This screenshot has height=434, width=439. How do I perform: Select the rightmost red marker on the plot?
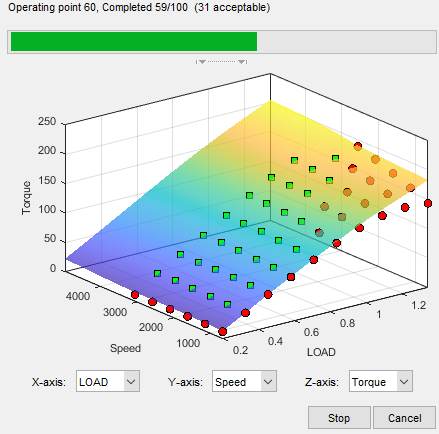[428, 203]
